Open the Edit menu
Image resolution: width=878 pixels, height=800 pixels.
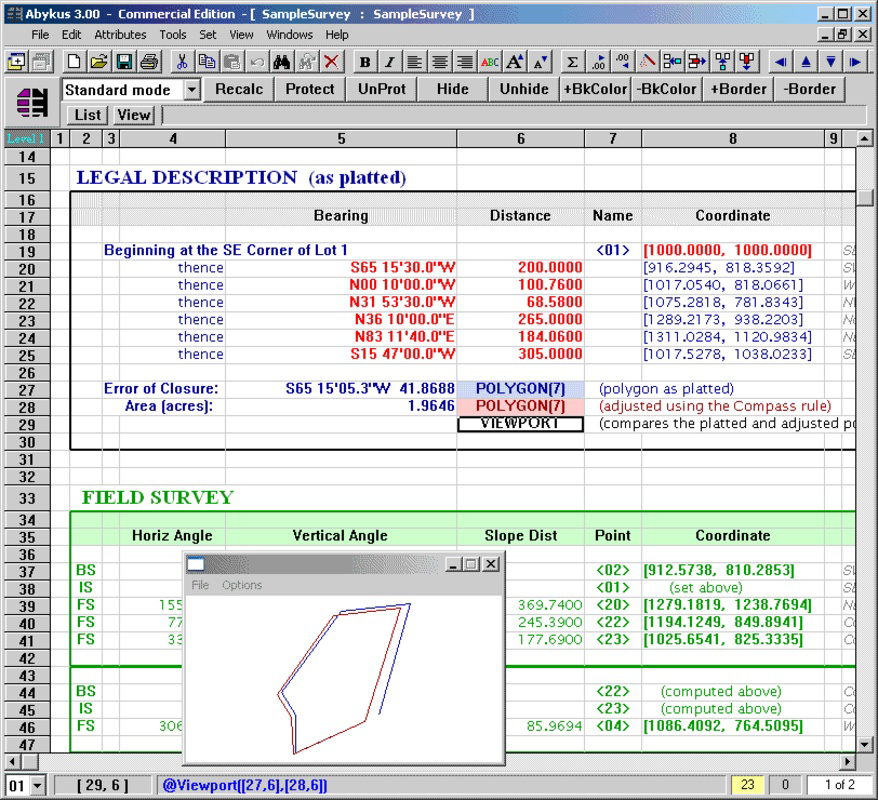pos(71,35)
